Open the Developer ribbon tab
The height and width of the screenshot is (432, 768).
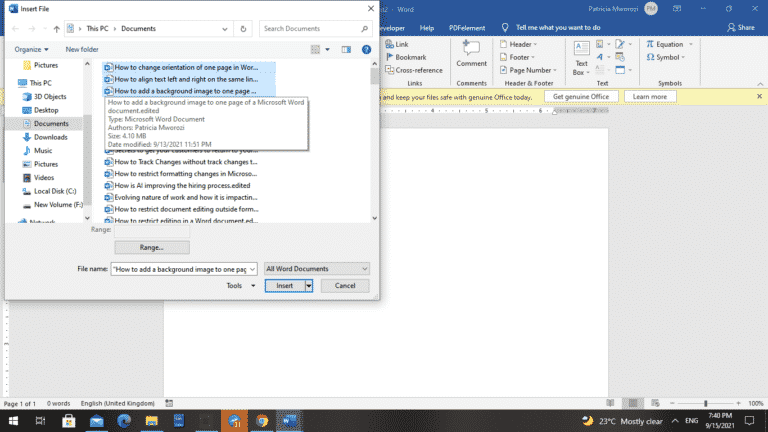click(392, 28)
